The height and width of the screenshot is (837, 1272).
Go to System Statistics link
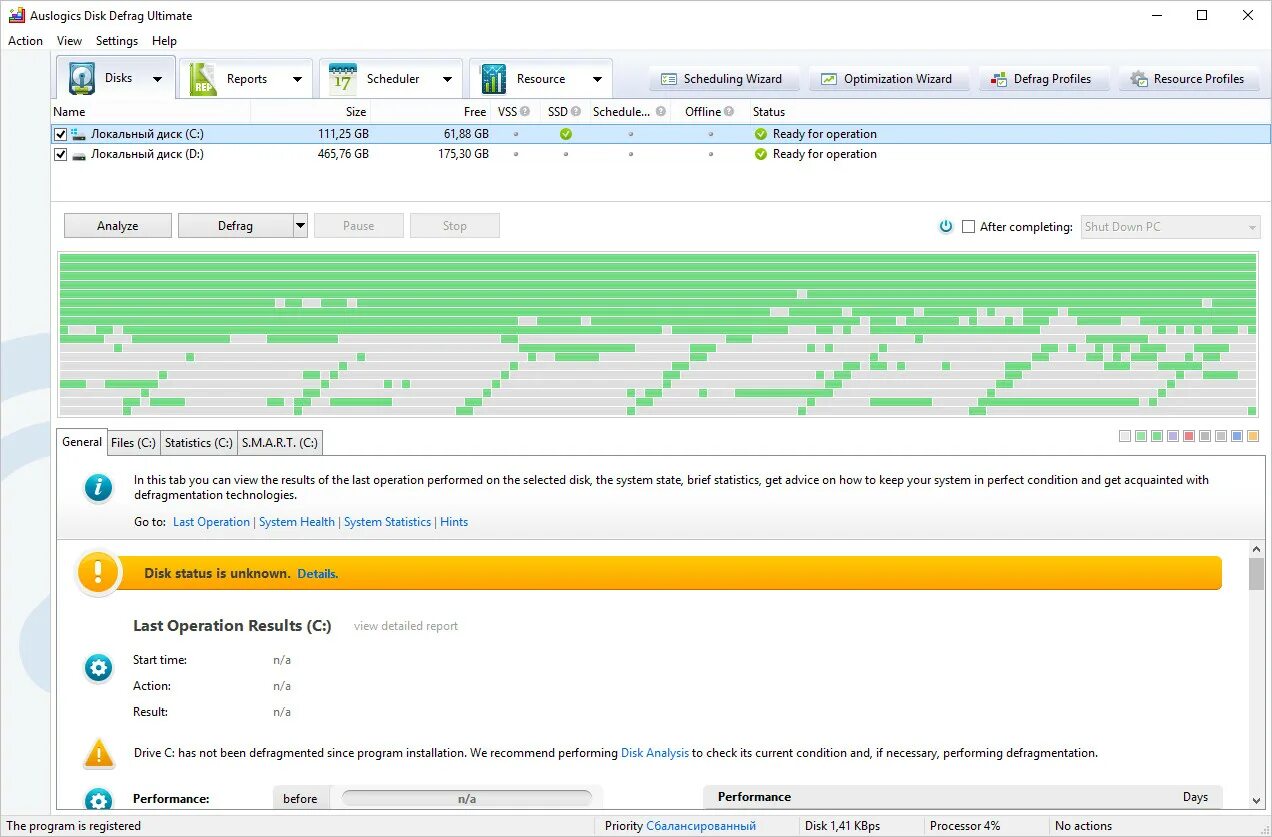click(x=387, y=522)
